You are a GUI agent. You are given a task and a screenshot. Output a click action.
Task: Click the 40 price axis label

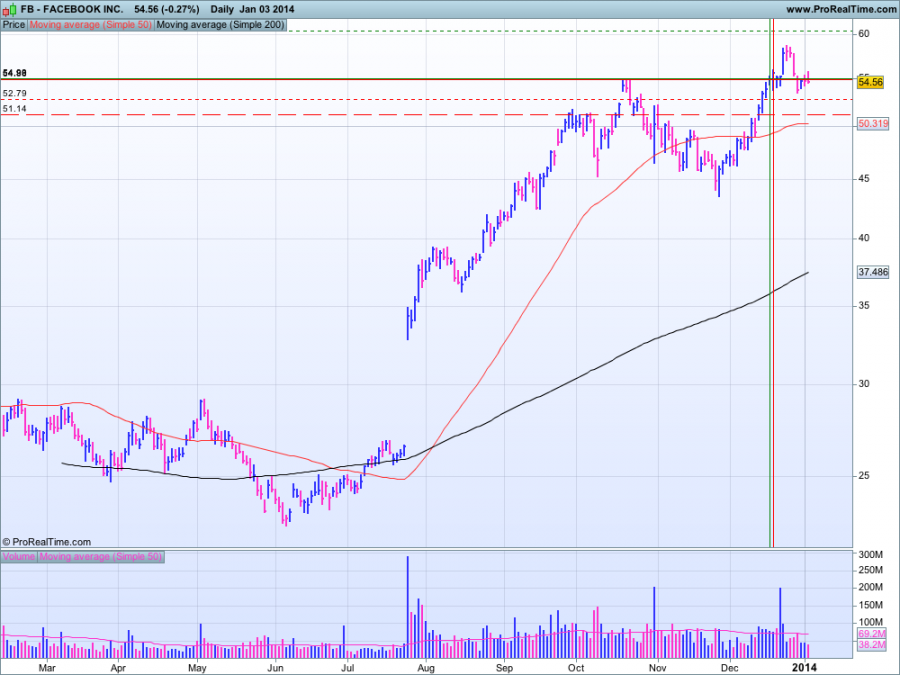[864, 238]
